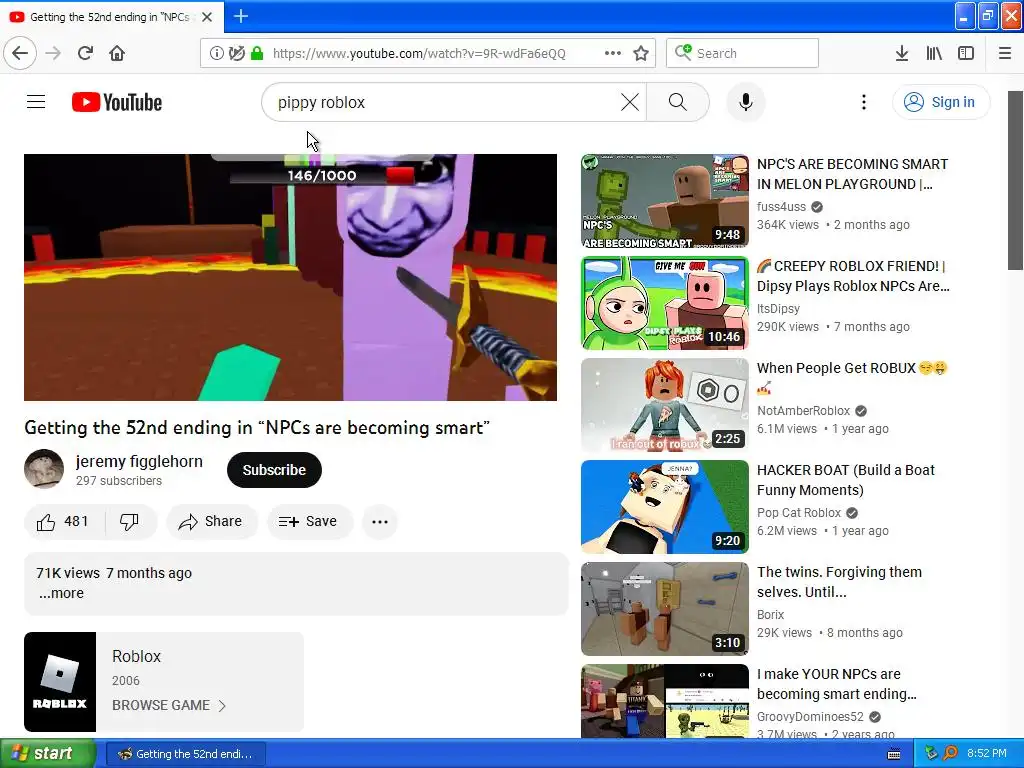Open BROWSE GAME link for Roblox
Viewport: 1024px width, 768px height.
pos(169,705)
